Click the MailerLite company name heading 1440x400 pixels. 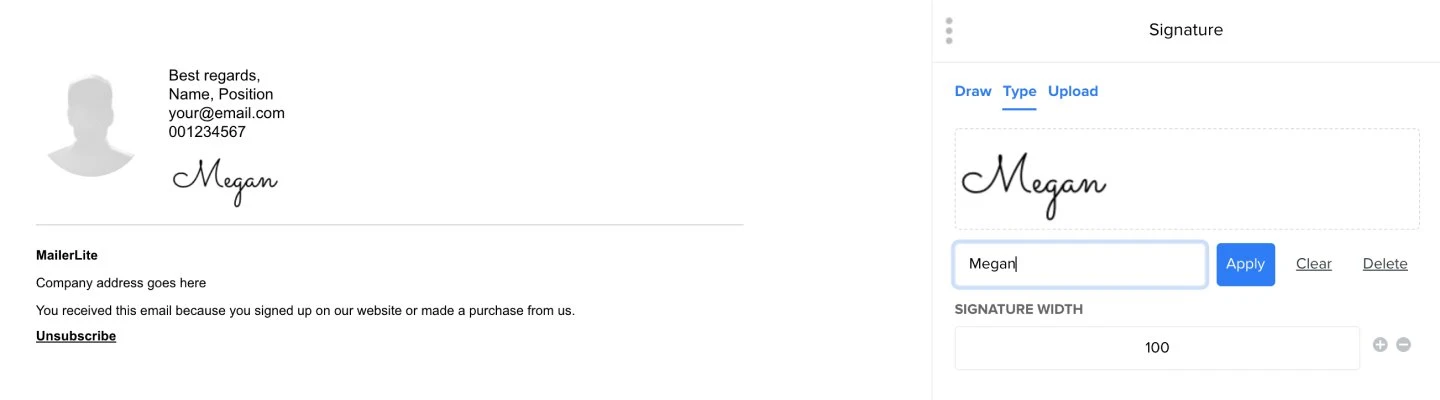(x=67, y=256)
